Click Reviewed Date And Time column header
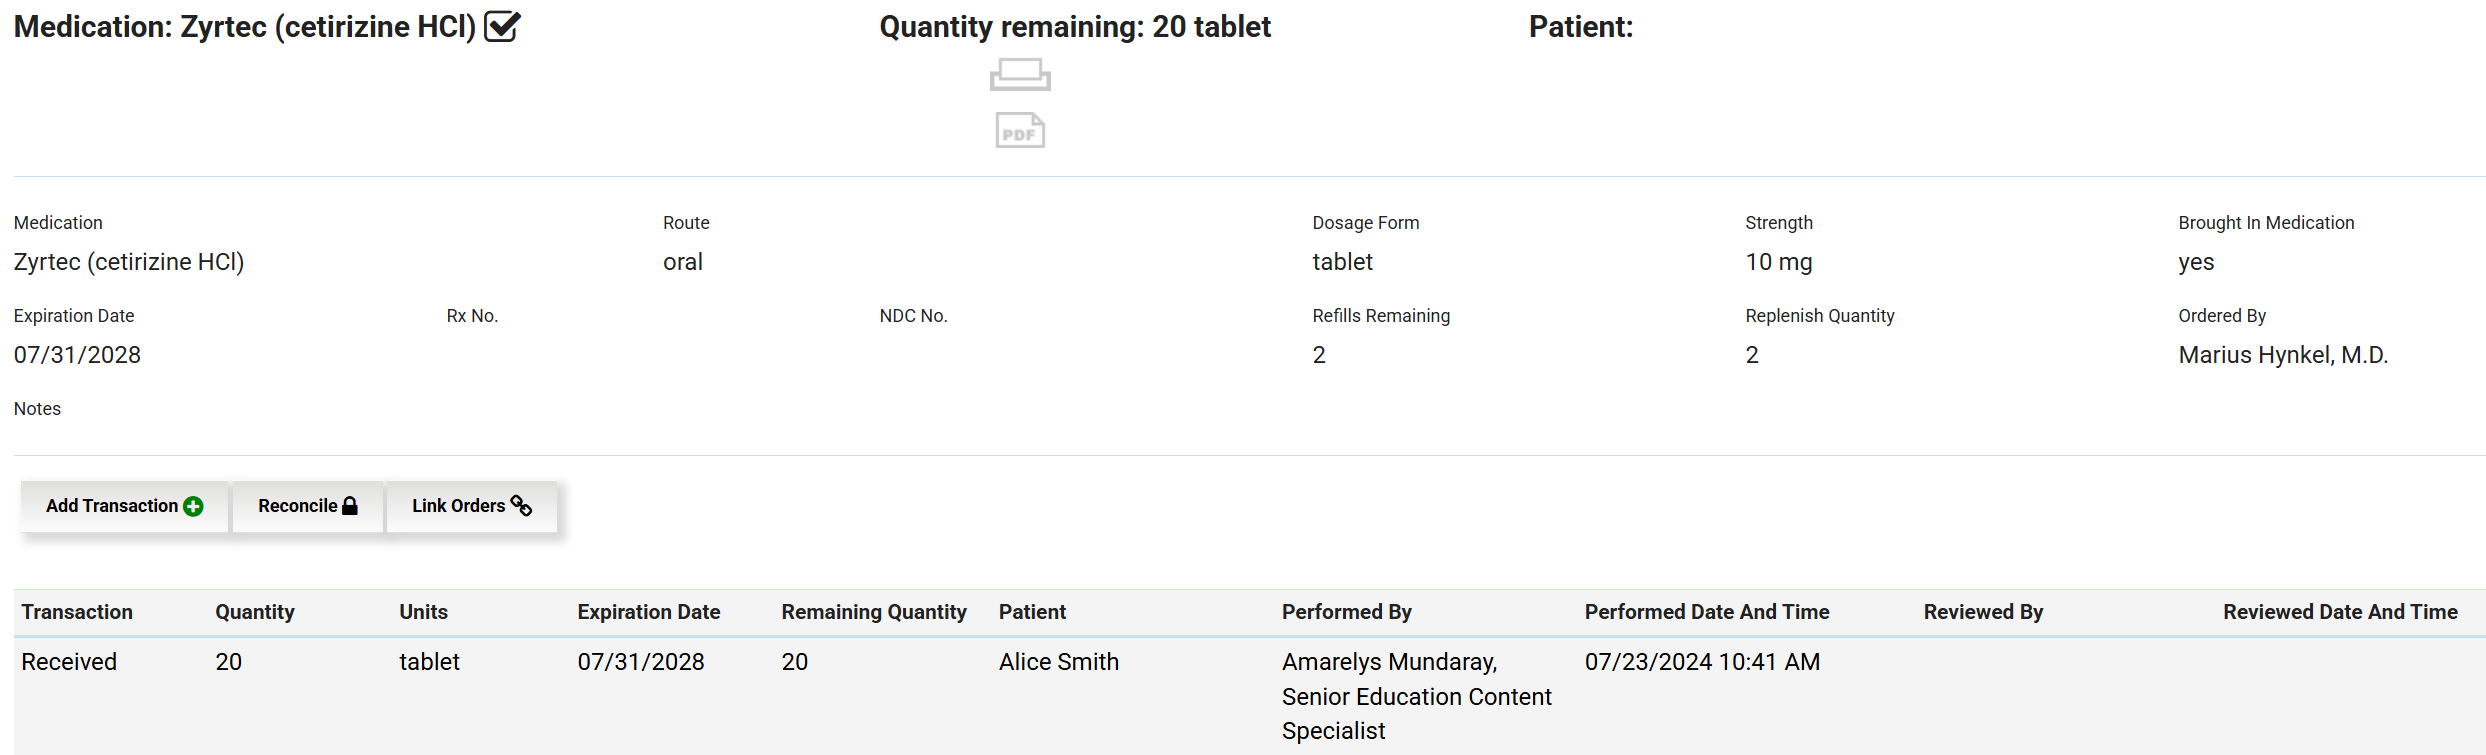 pos(2339,612)
